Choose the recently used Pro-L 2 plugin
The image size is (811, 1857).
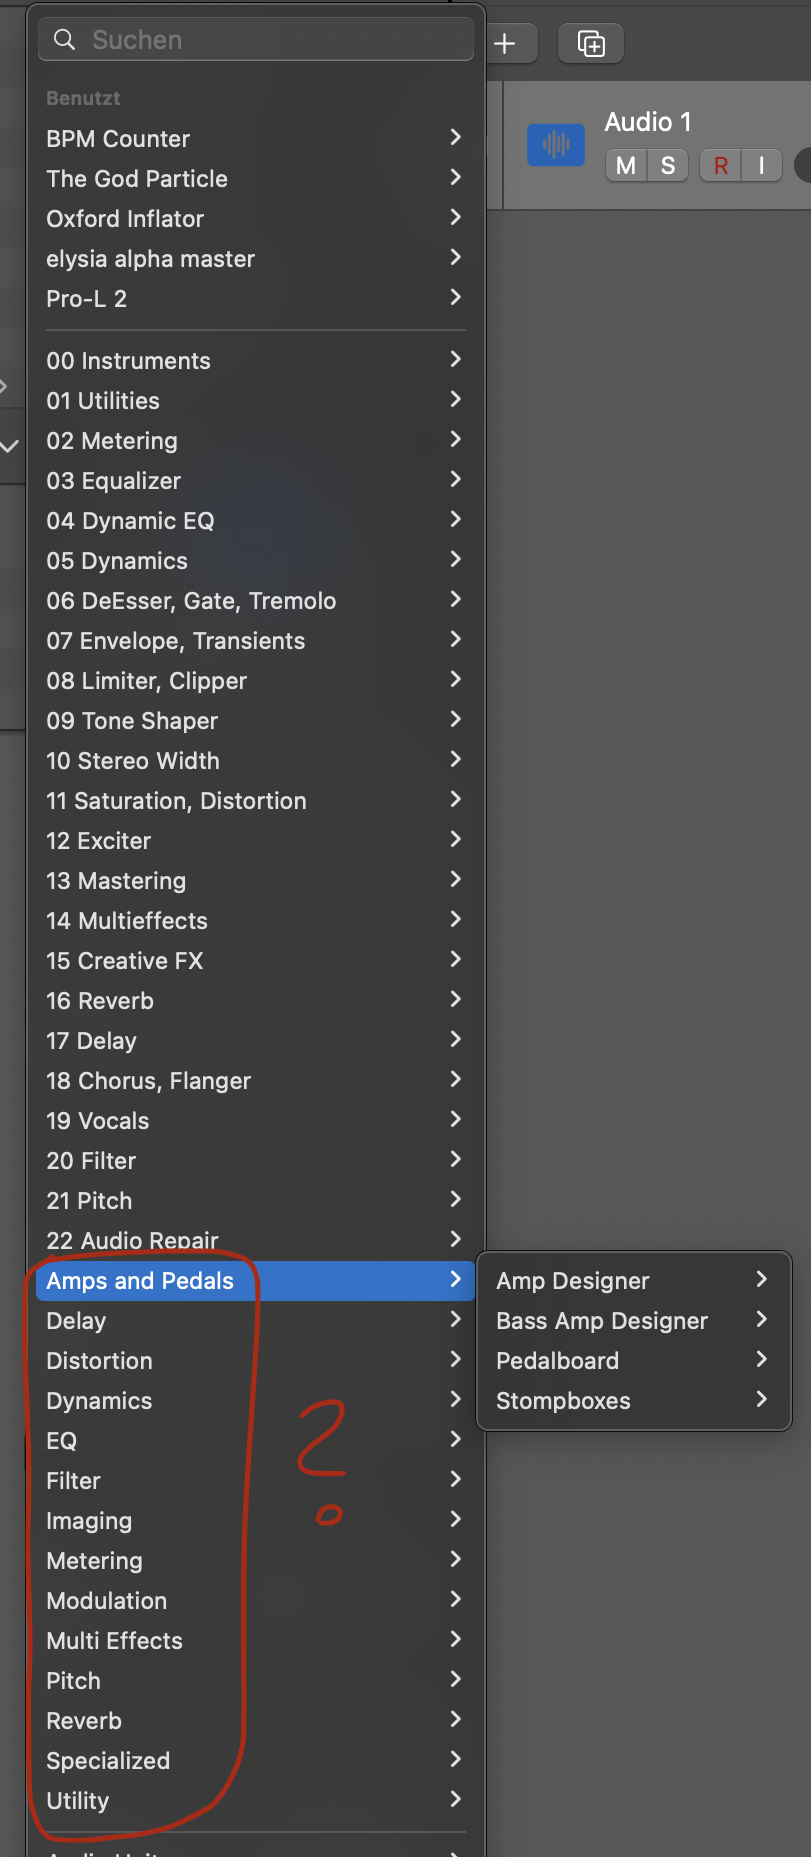[x=87, y=299]
